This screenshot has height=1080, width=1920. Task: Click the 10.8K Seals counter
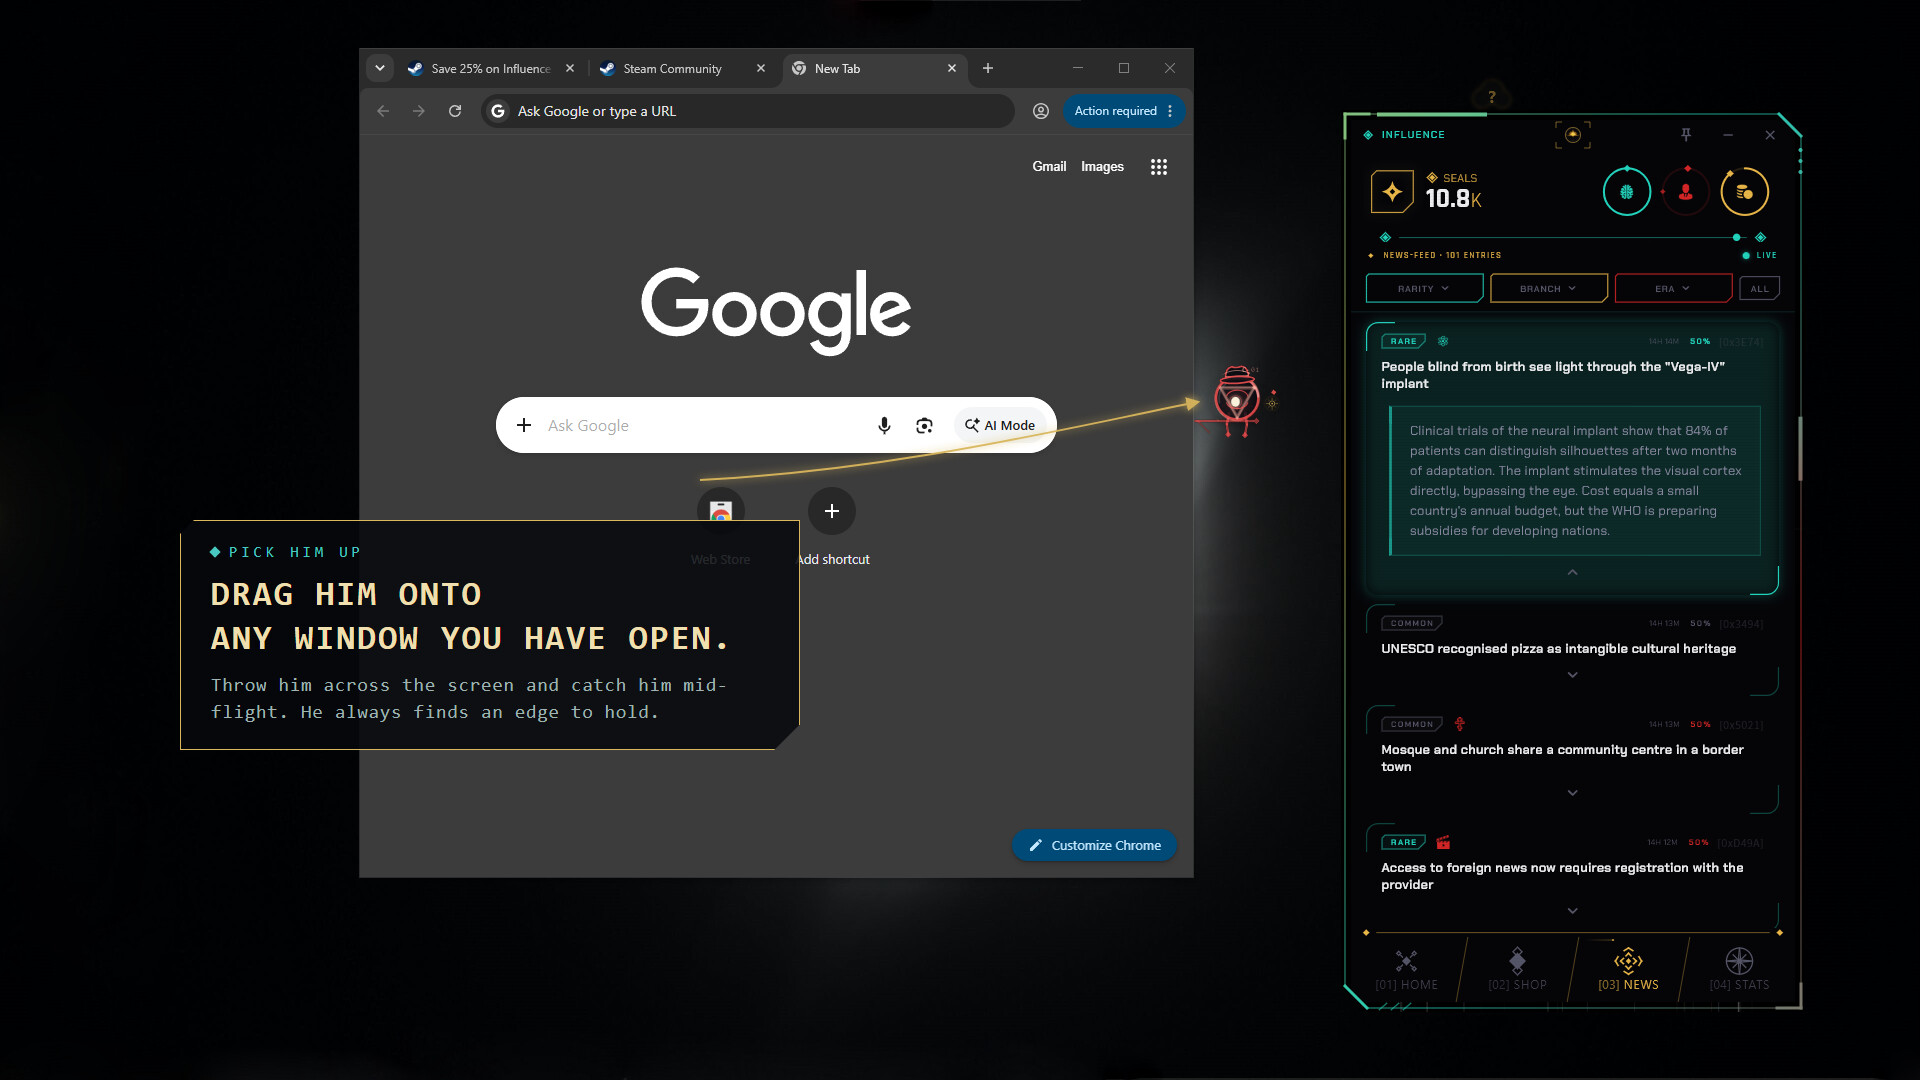(1453, 198)
